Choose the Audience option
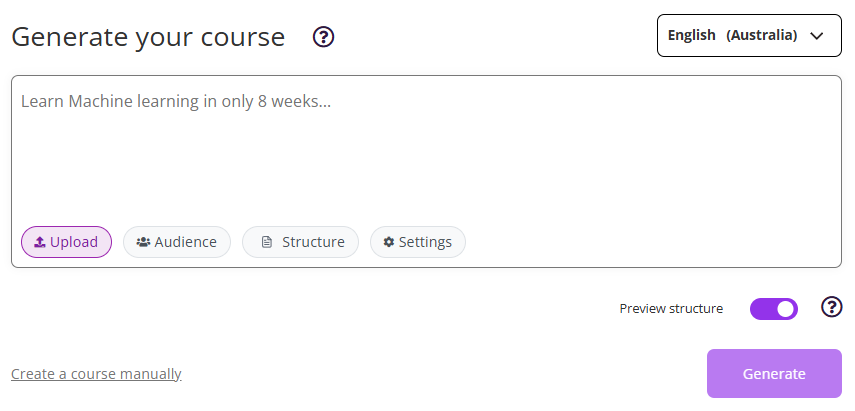 [177, 242]
